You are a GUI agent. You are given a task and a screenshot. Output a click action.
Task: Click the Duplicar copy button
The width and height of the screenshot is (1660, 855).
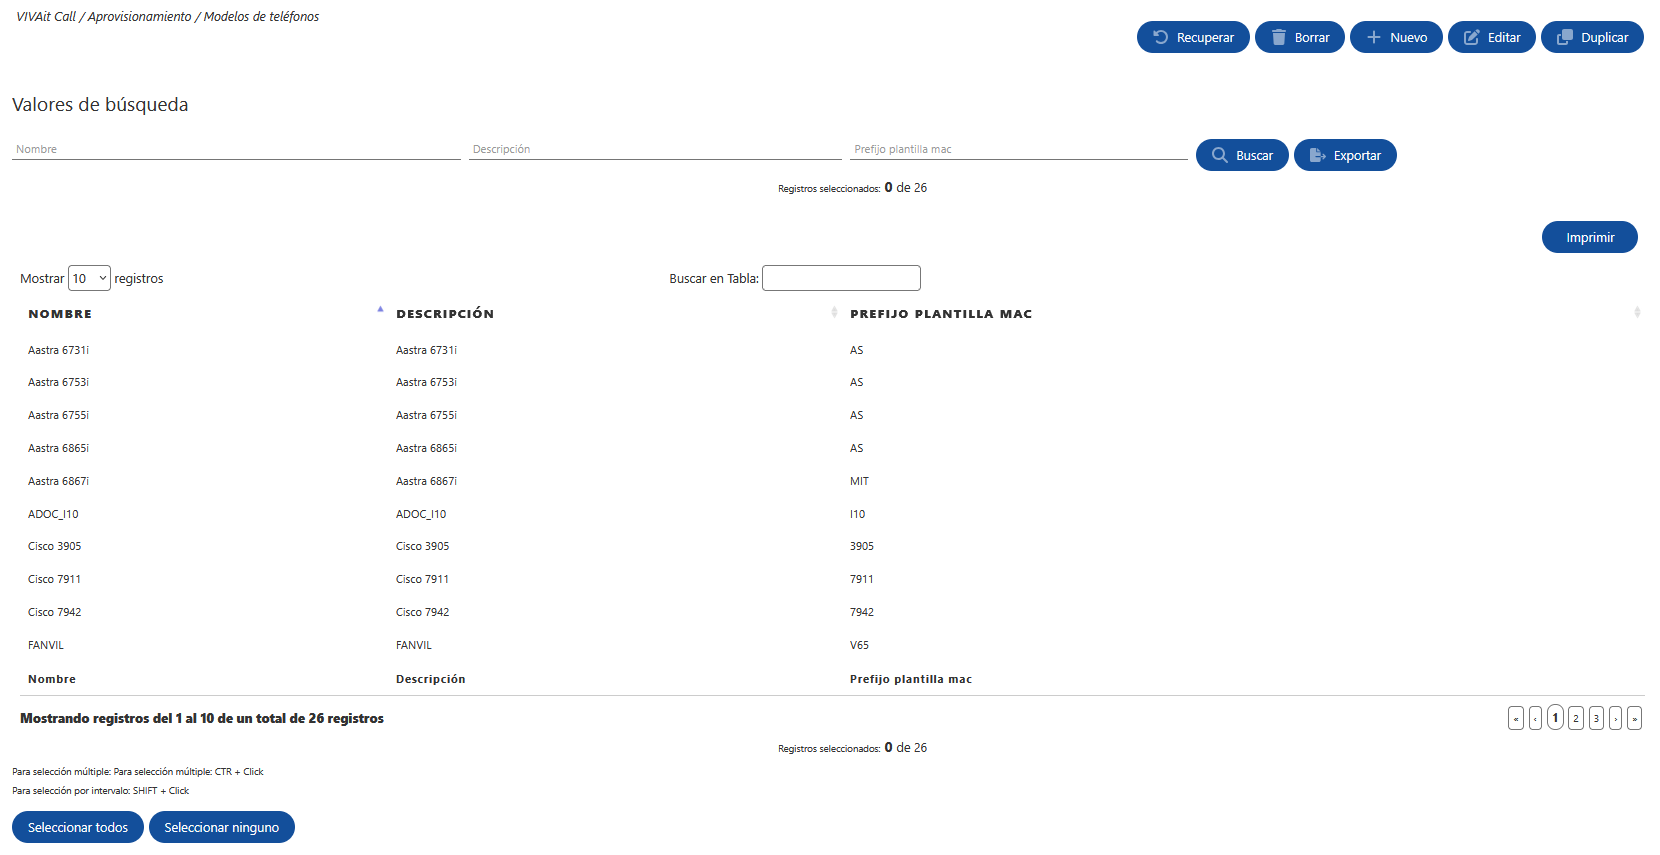[1591, 37]
